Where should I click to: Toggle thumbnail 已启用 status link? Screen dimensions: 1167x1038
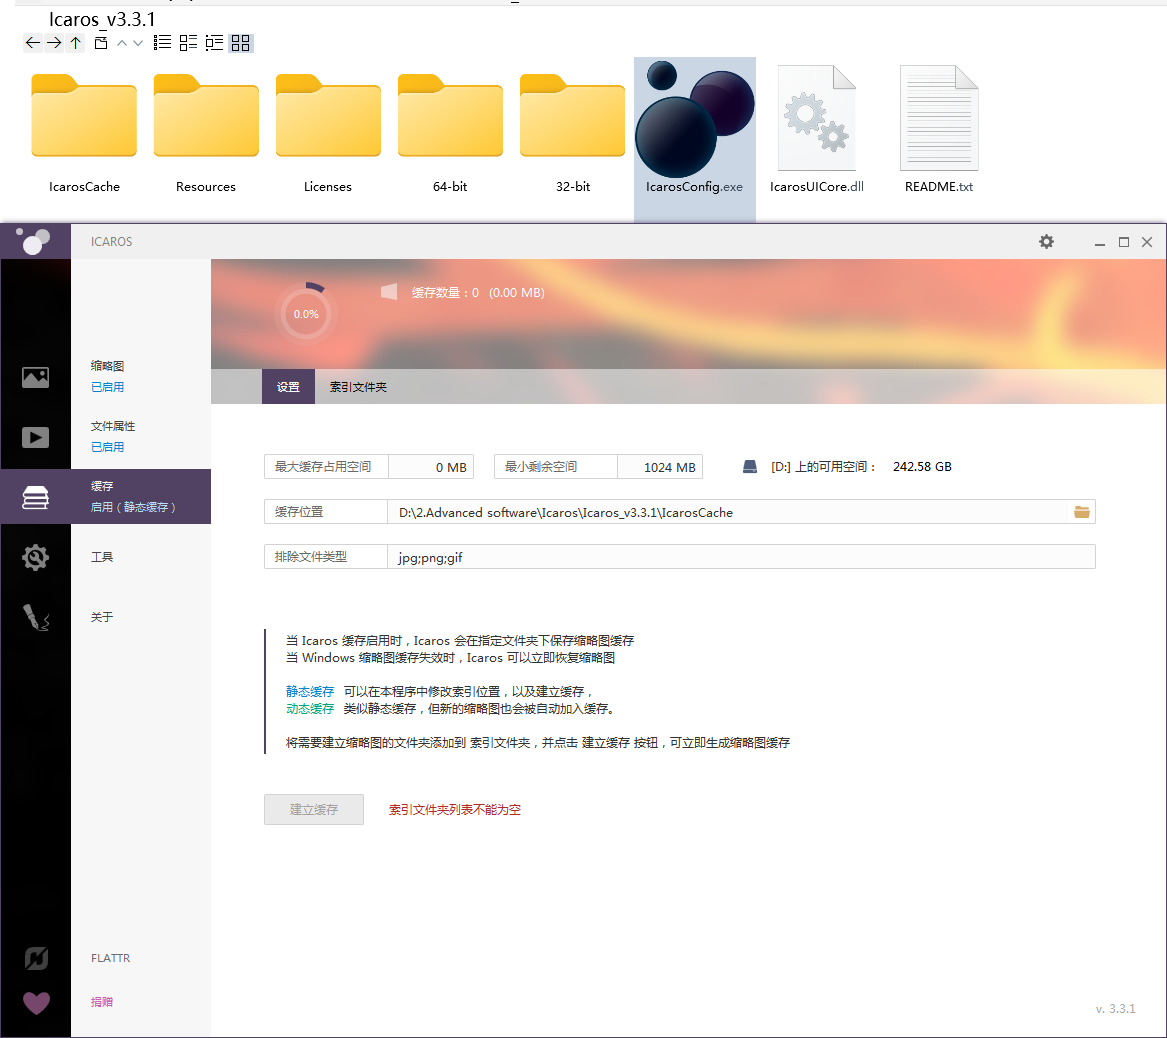coord(107,387)
